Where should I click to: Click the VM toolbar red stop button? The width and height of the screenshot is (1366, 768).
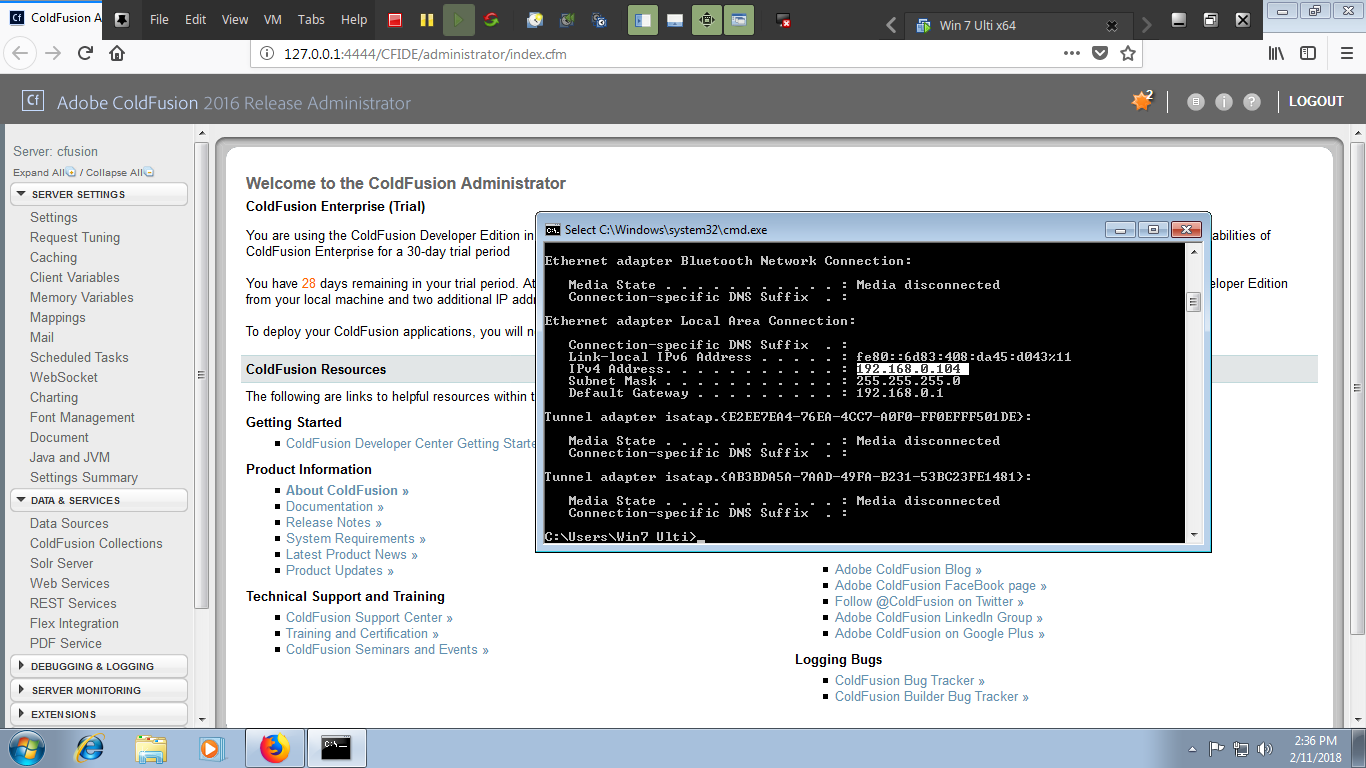(x=395, y=20)
